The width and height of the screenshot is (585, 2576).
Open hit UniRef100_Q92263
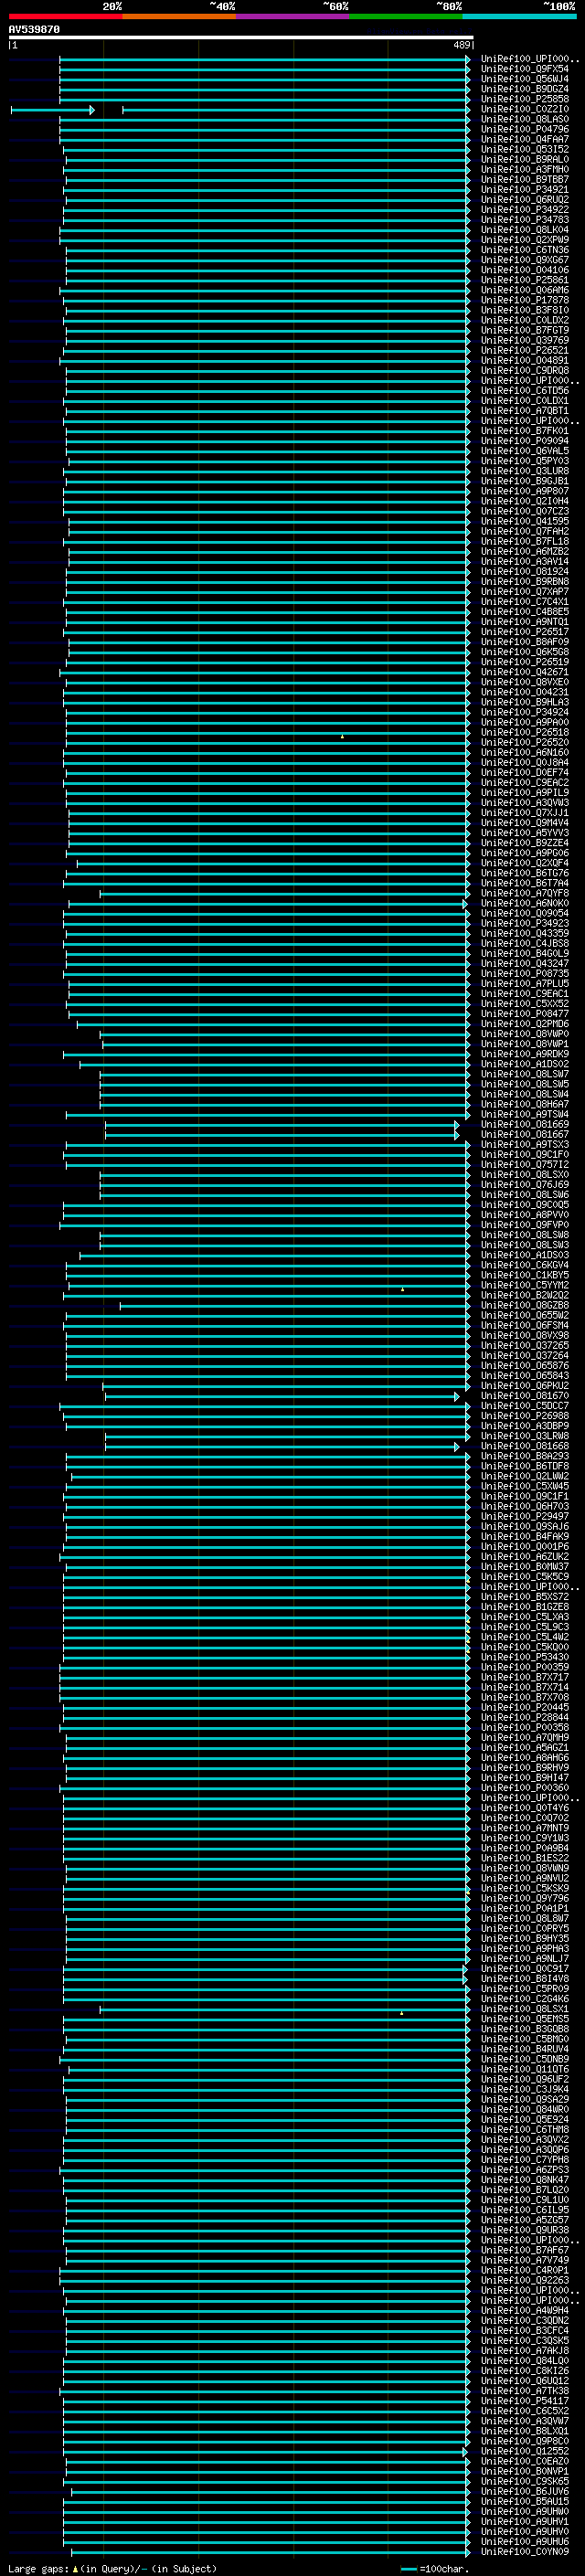pyautogui.click(x=524, y=2280)
